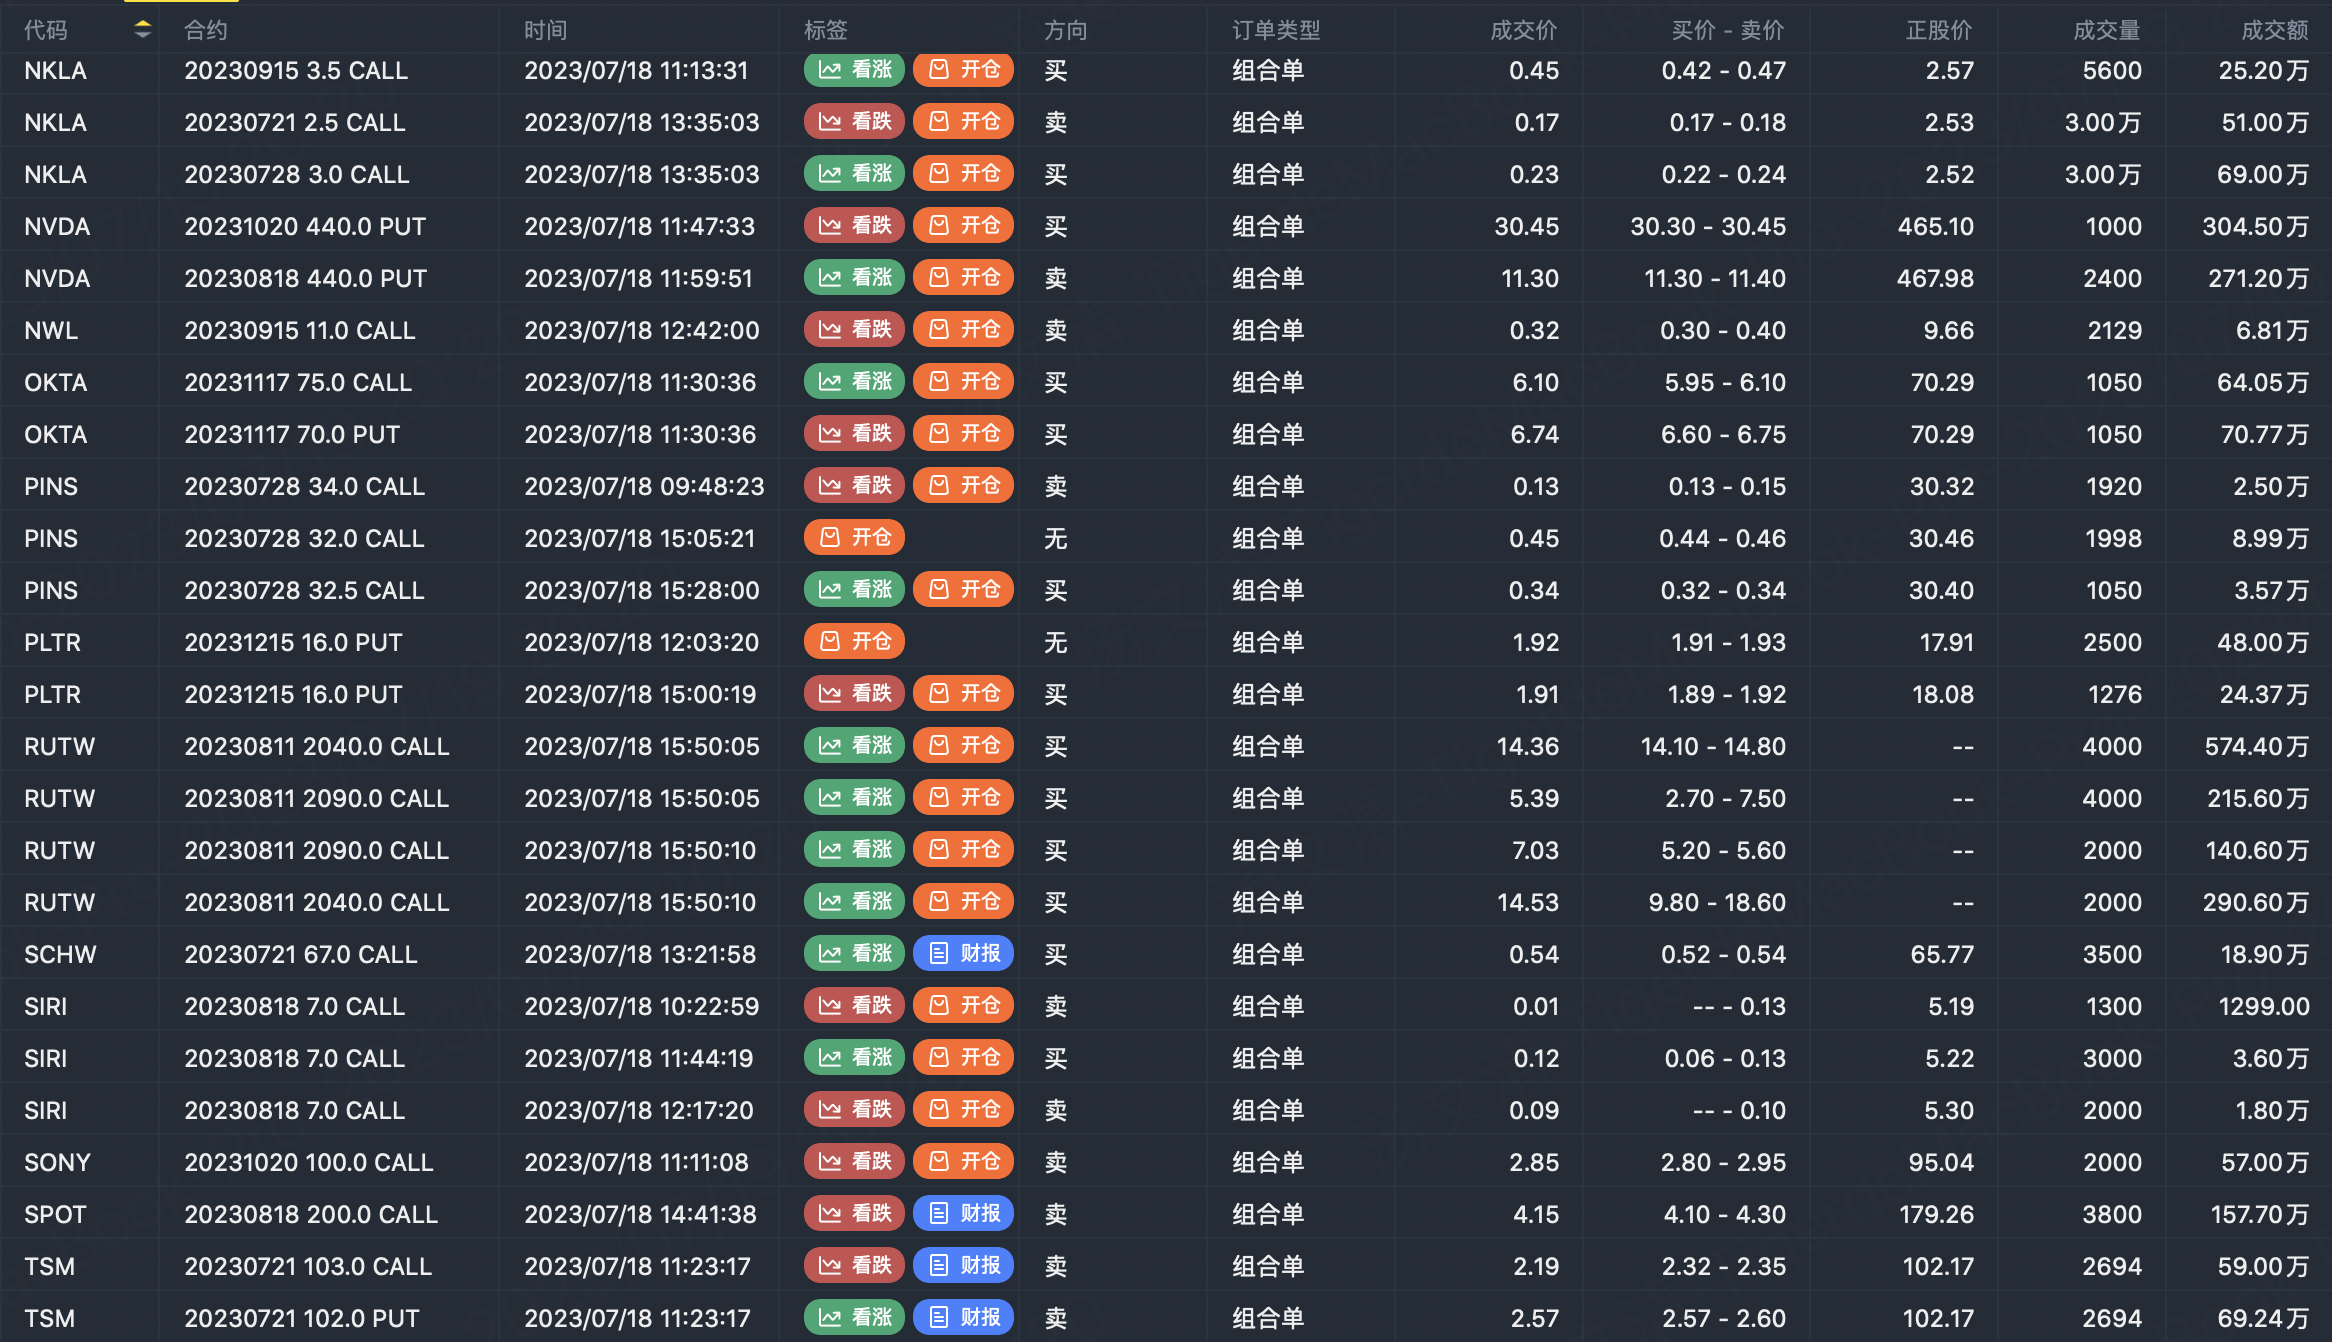The image size is (2332, 1342).
Task: Click 开仓 tag on PINS 32.0 CALL row
Action: (x=854, y=538)
